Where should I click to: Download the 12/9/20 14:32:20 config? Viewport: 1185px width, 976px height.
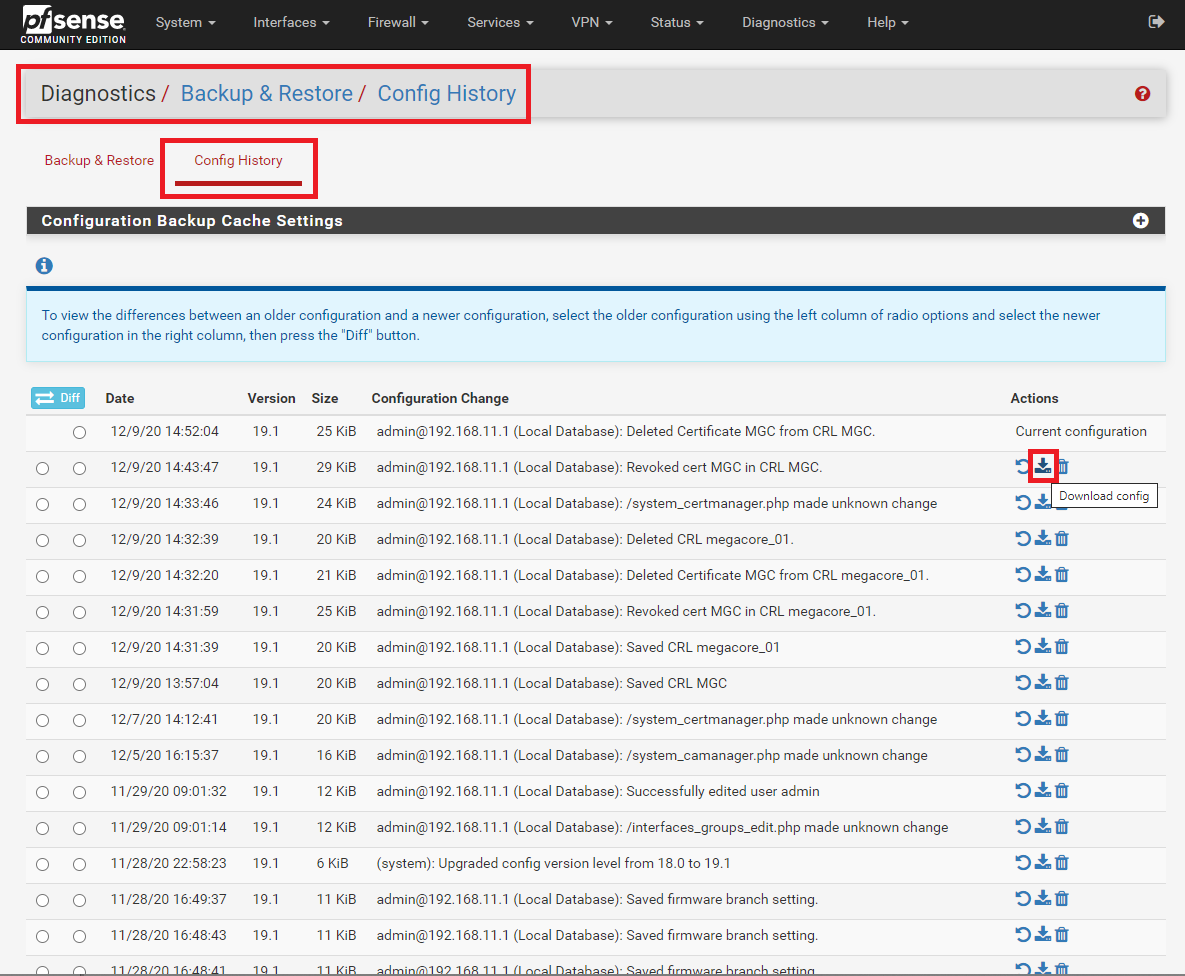point(1043,575)
